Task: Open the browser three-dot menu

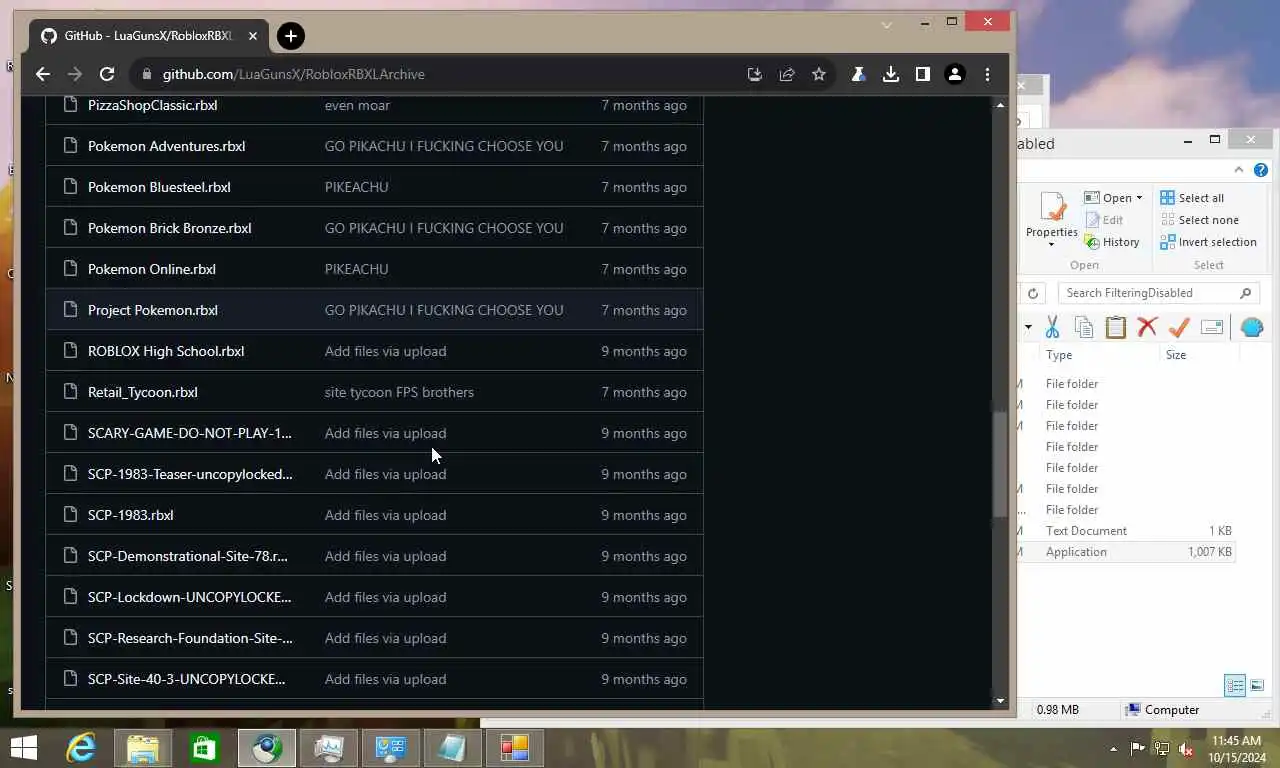Action: (987, 74)
